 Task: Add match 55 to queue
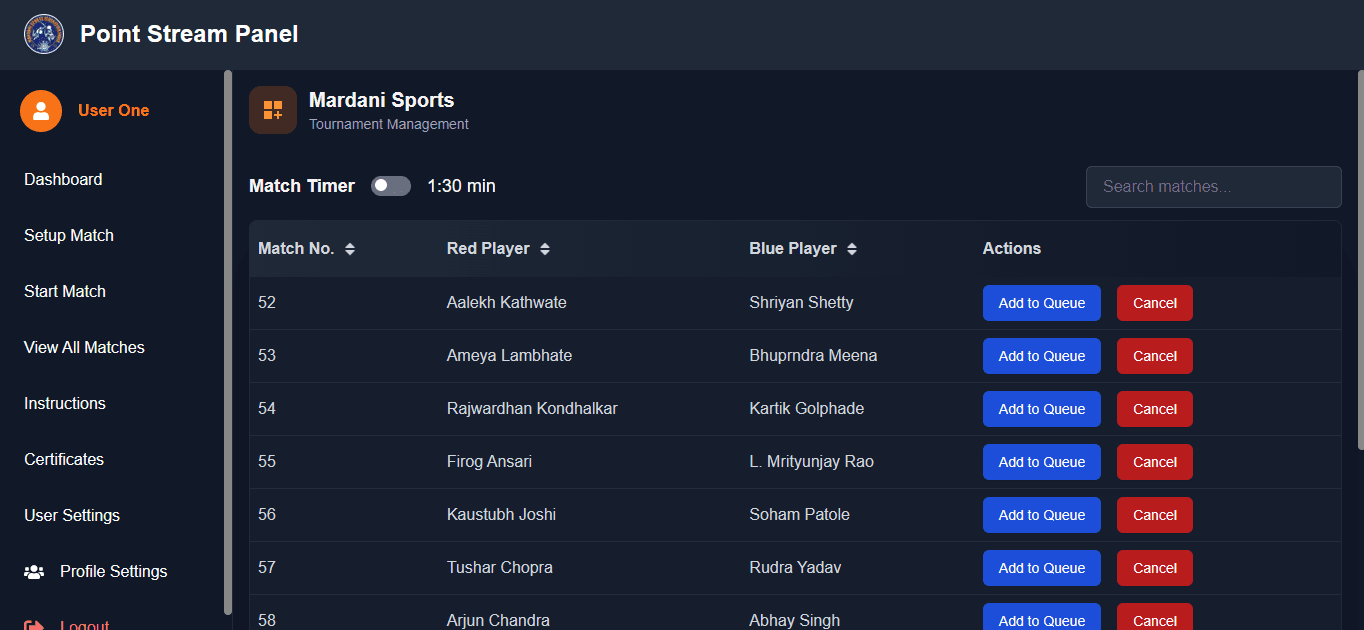click(1042, 462)
